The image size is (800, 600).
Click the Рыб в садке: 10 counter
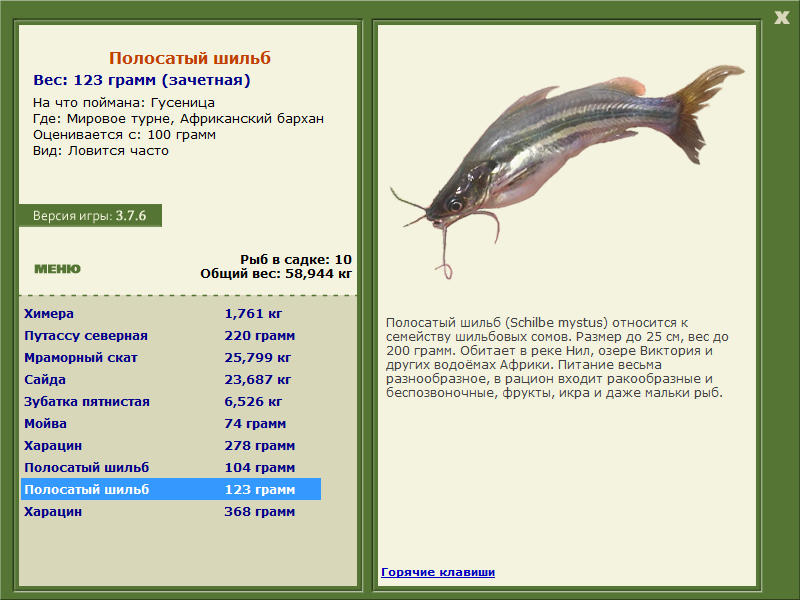coord(296,259)
